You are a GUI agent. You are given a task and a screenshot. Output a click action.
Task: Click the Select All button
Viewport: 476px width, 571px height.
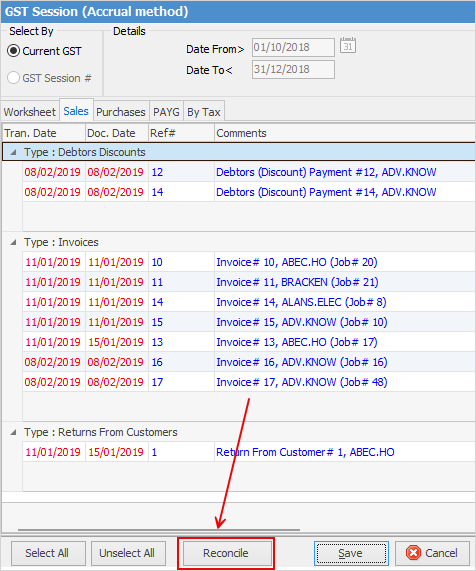(x=48, y=553)
